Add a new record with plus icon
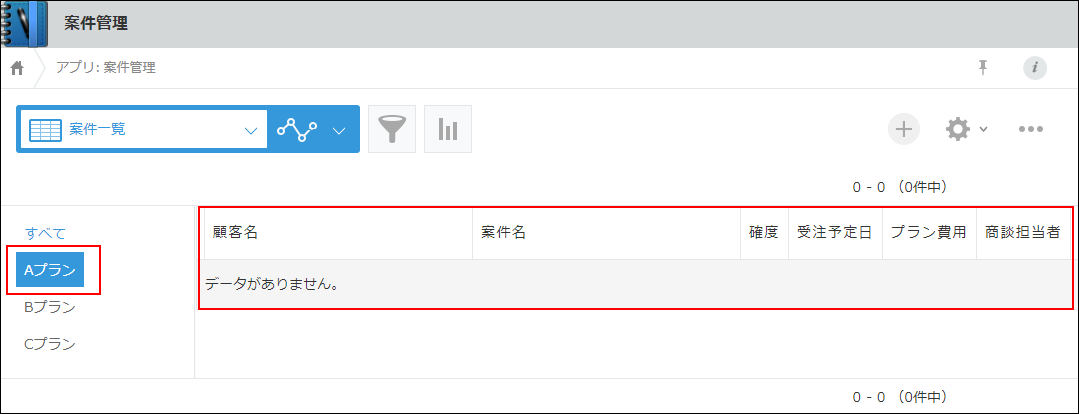This screenshot has width=1079, height=414. 904,129
